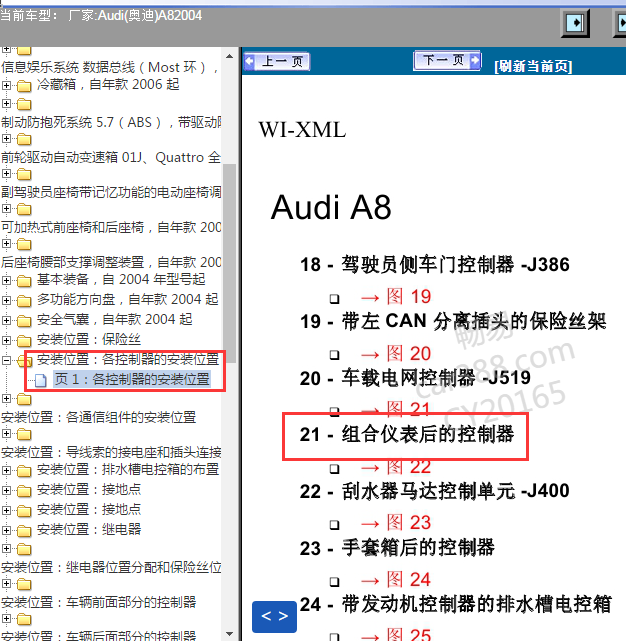Click folder icon of 安全气囊 entry
This screenshot has width=626, height=641.
coord(24,321)
